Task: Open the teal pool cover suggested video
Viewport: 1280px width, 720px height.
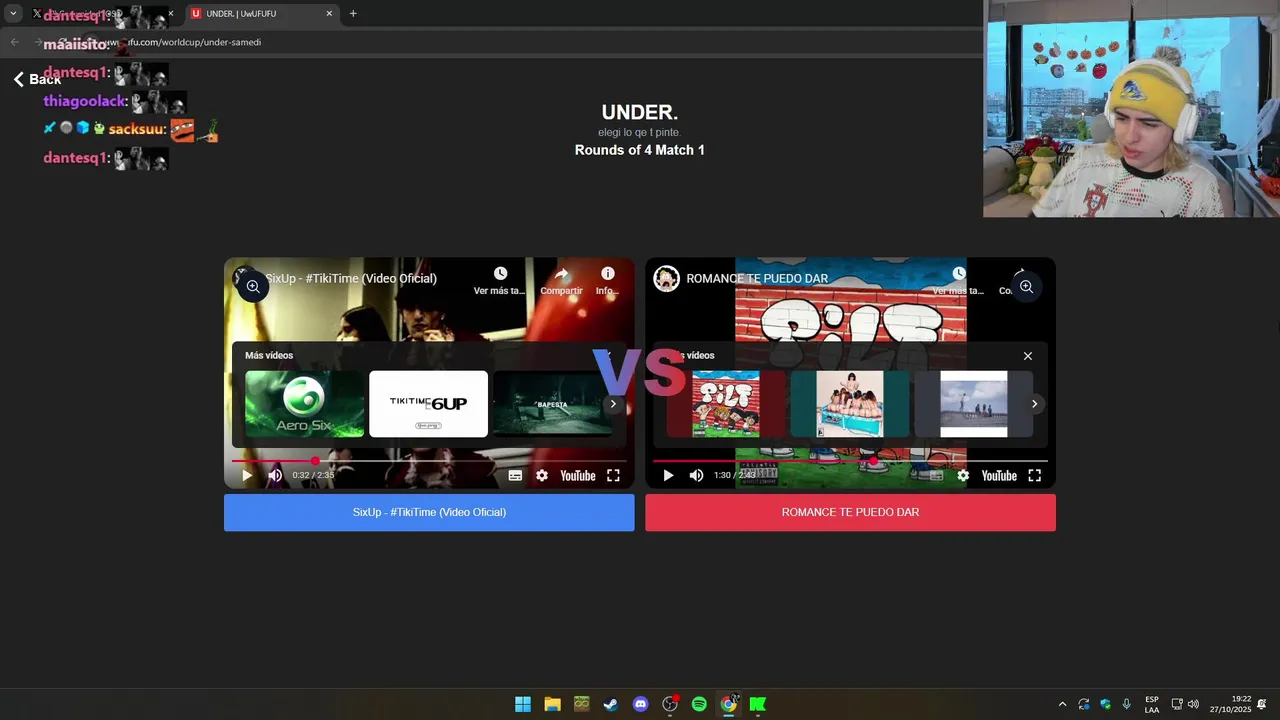Action: pos(850,404)
